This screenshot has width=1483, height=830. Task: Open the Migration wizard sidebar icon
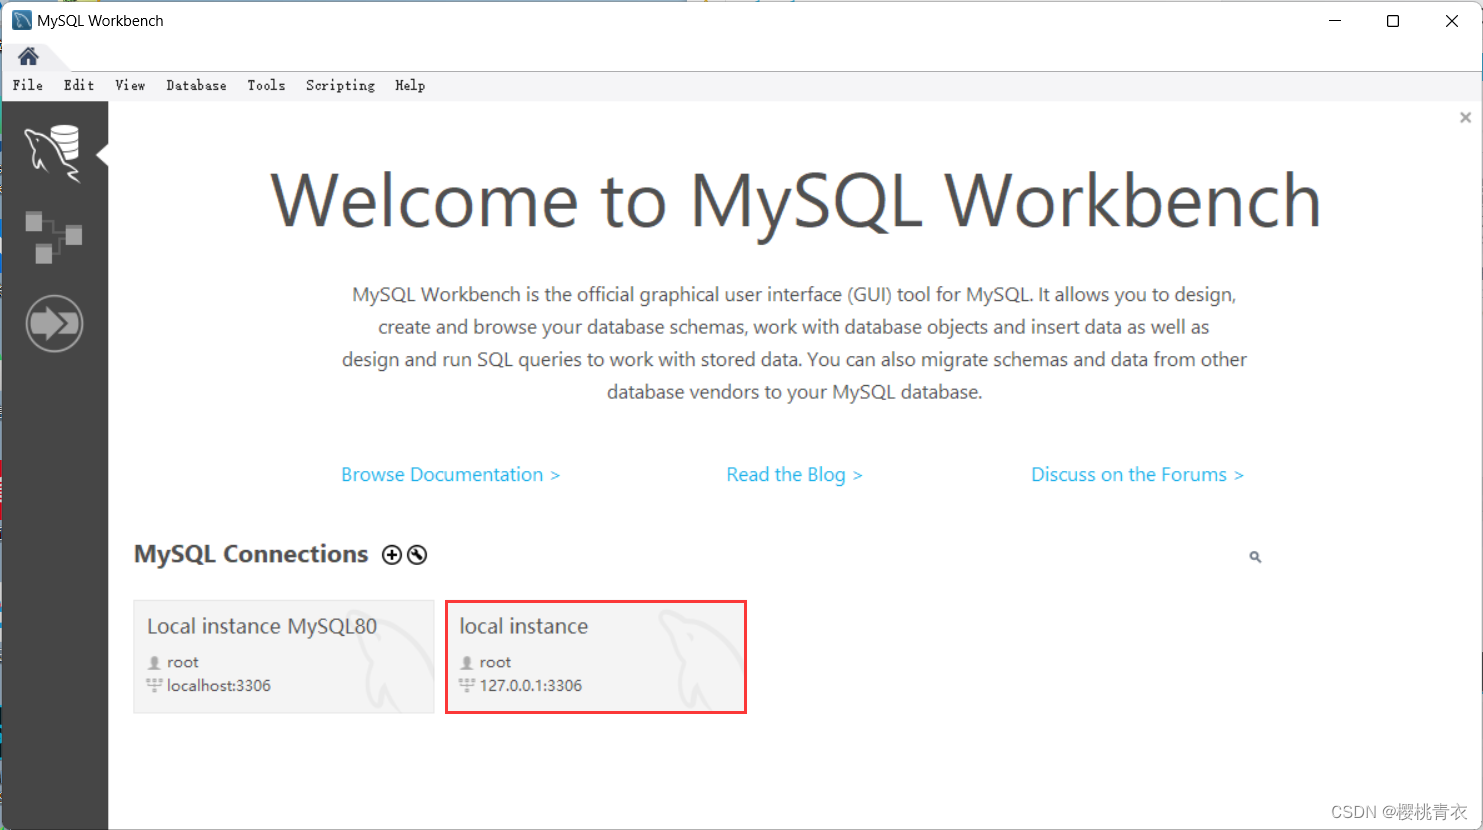coord(54,323)
